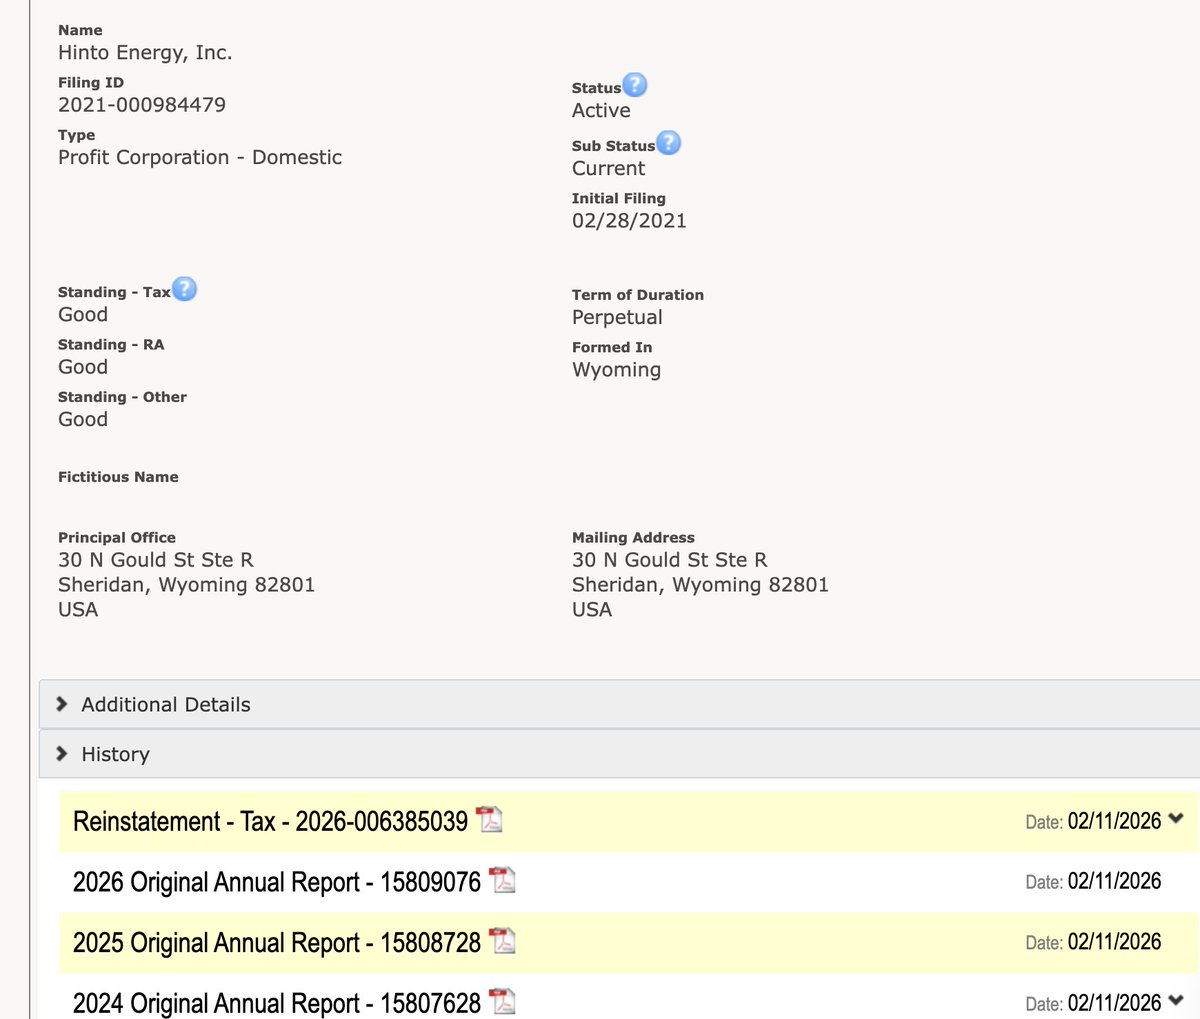1200x1019 pixels.
Task: Click the Good value under Standing - Other
Action: [x=83, y=419]
